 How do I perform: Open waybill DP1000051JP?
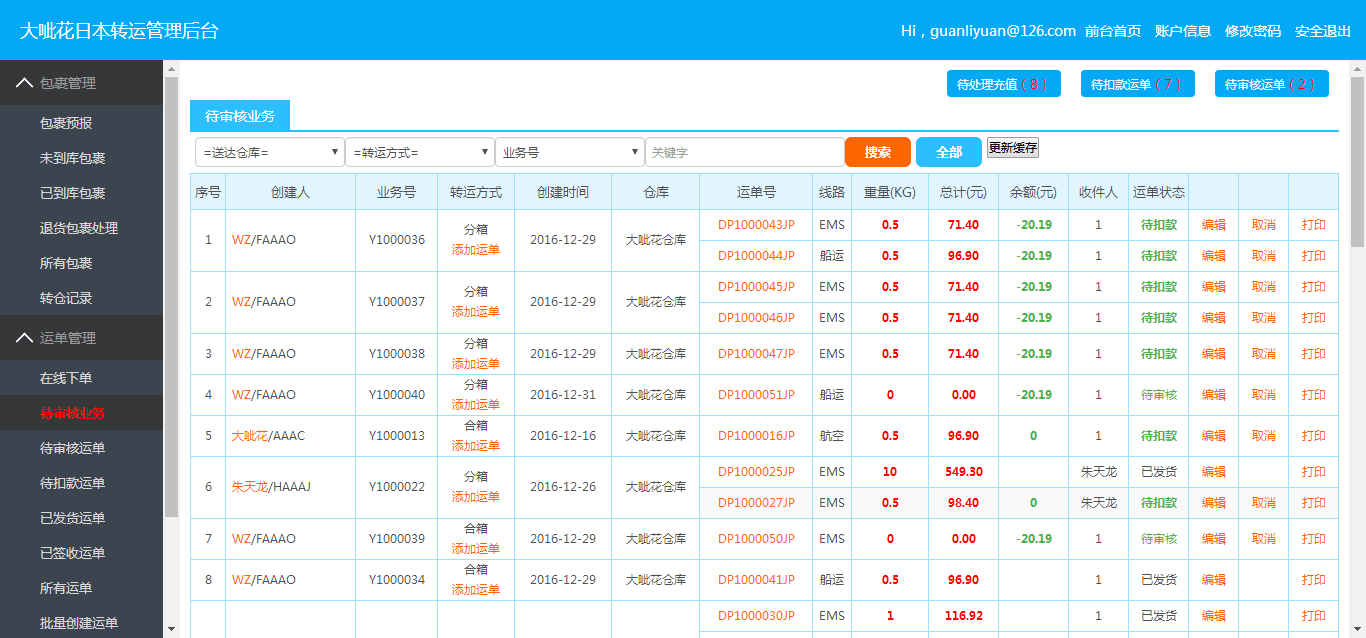pos(756,395)
